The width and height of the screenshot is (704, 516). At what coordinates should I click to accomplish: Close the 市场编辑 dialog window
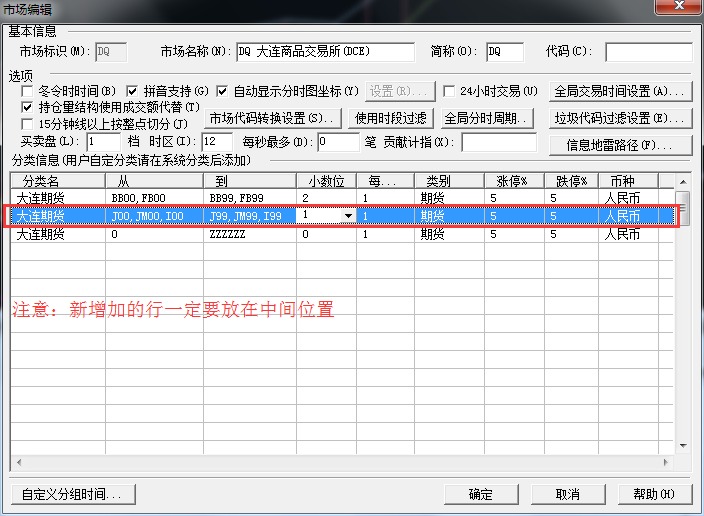click(x=679, y=6)
